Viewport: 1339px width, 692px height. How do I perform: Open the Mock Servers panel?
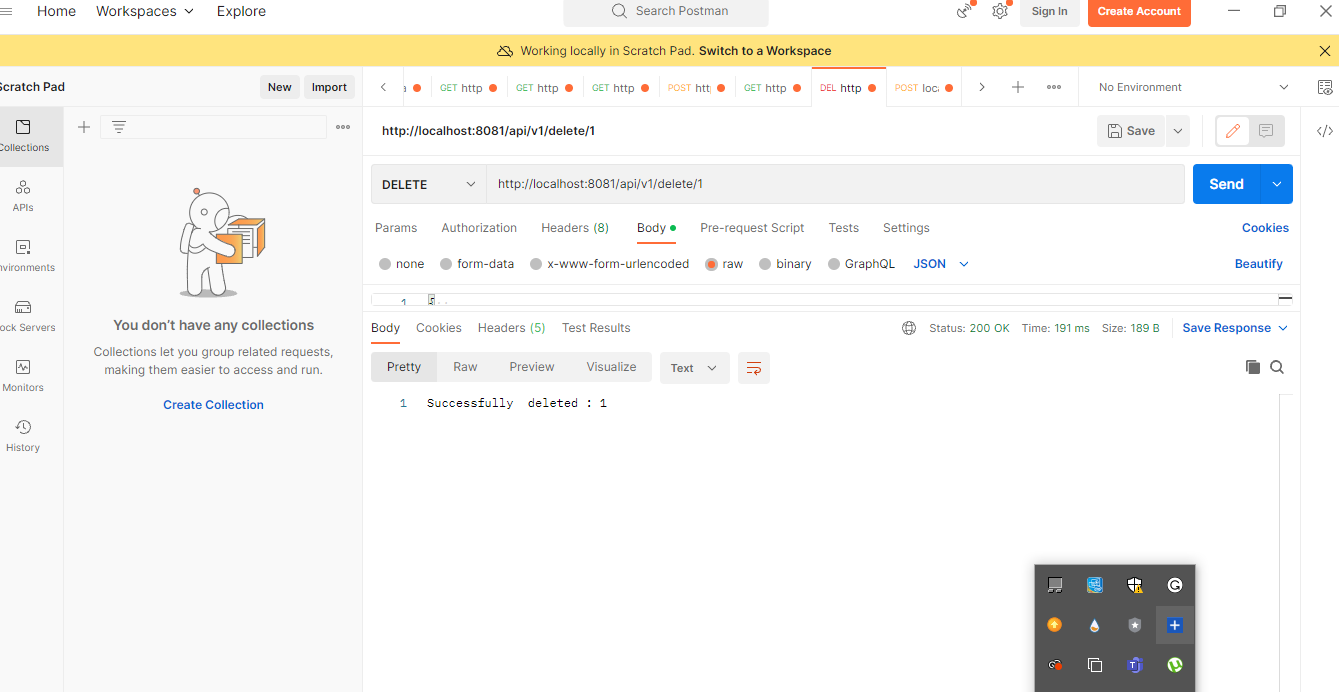coord(22,312)
